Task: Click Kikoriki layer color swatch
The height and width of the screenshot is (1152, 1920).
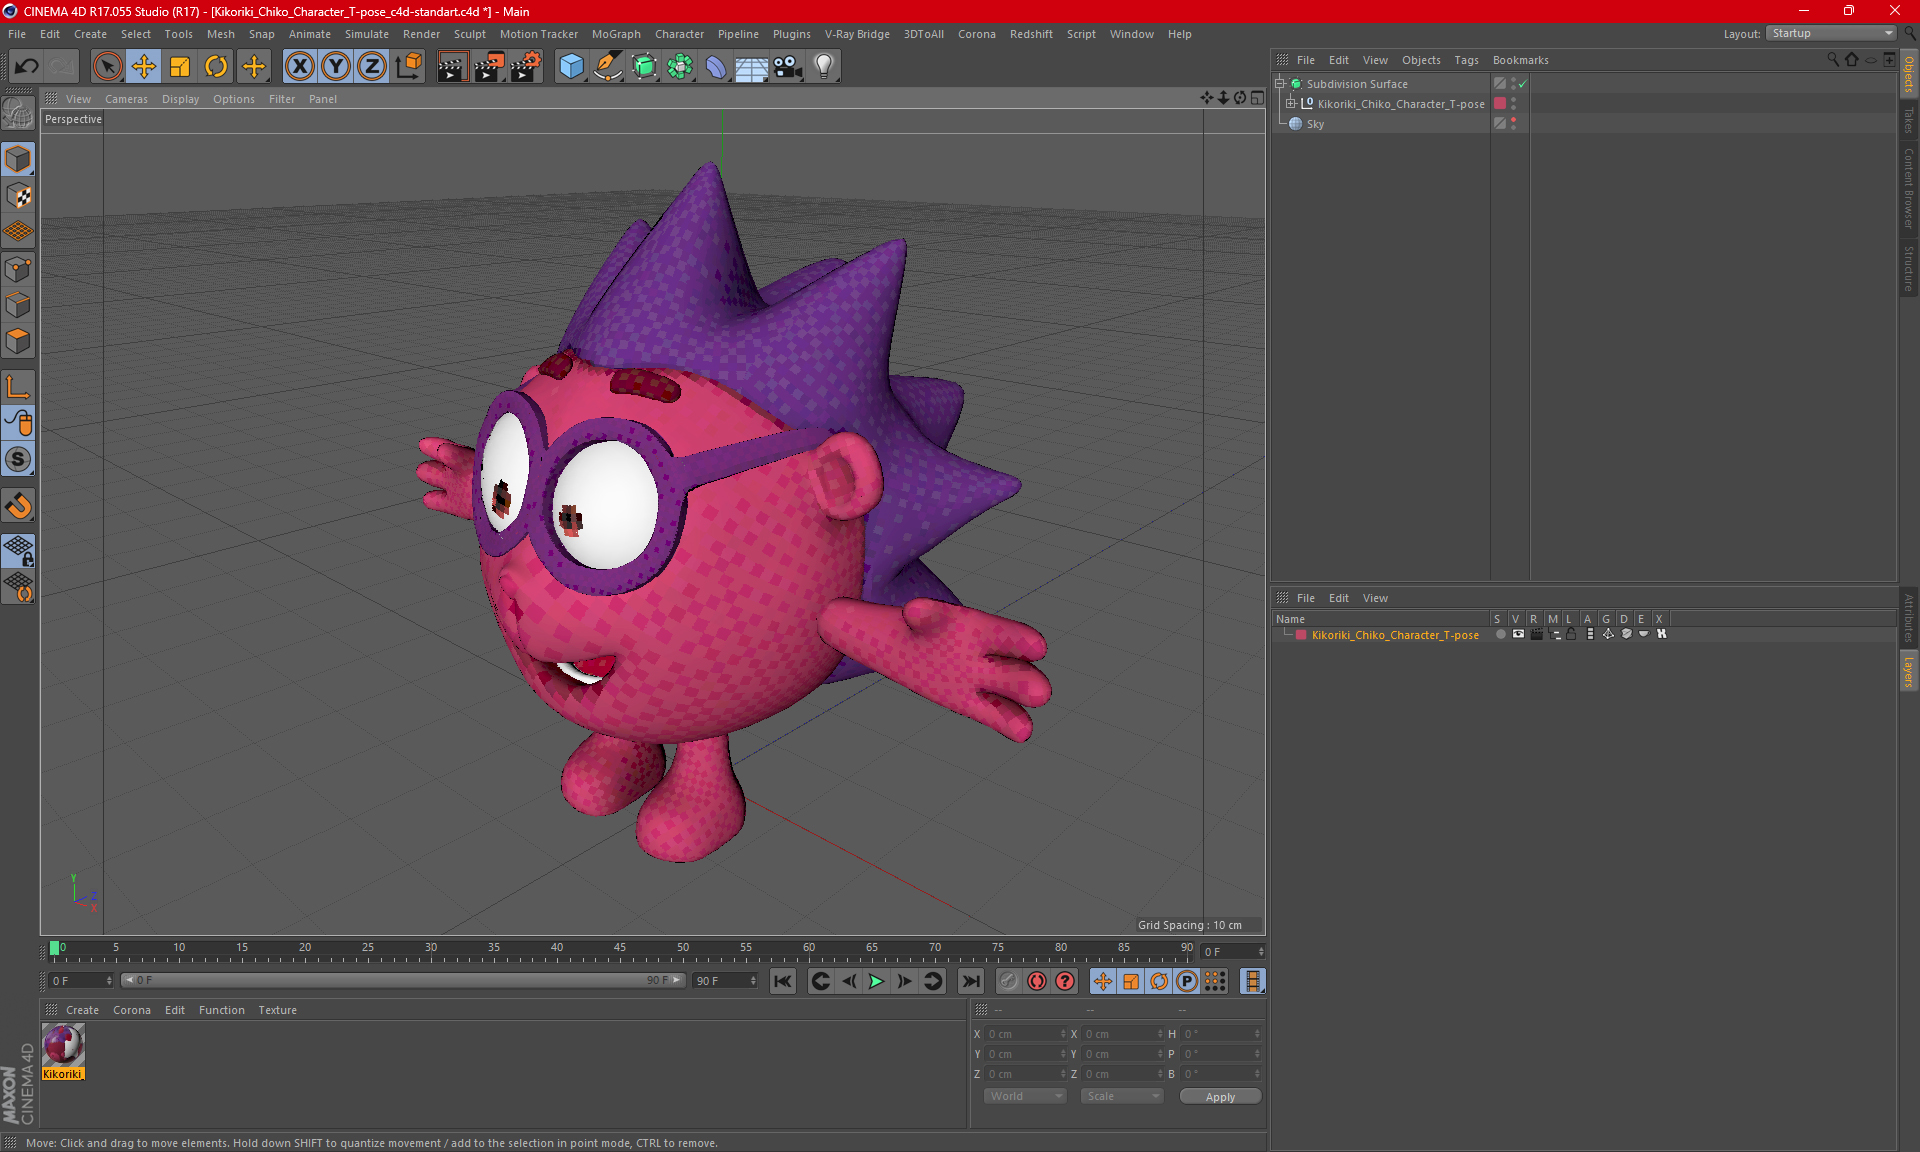Action: pos(1301,635)
